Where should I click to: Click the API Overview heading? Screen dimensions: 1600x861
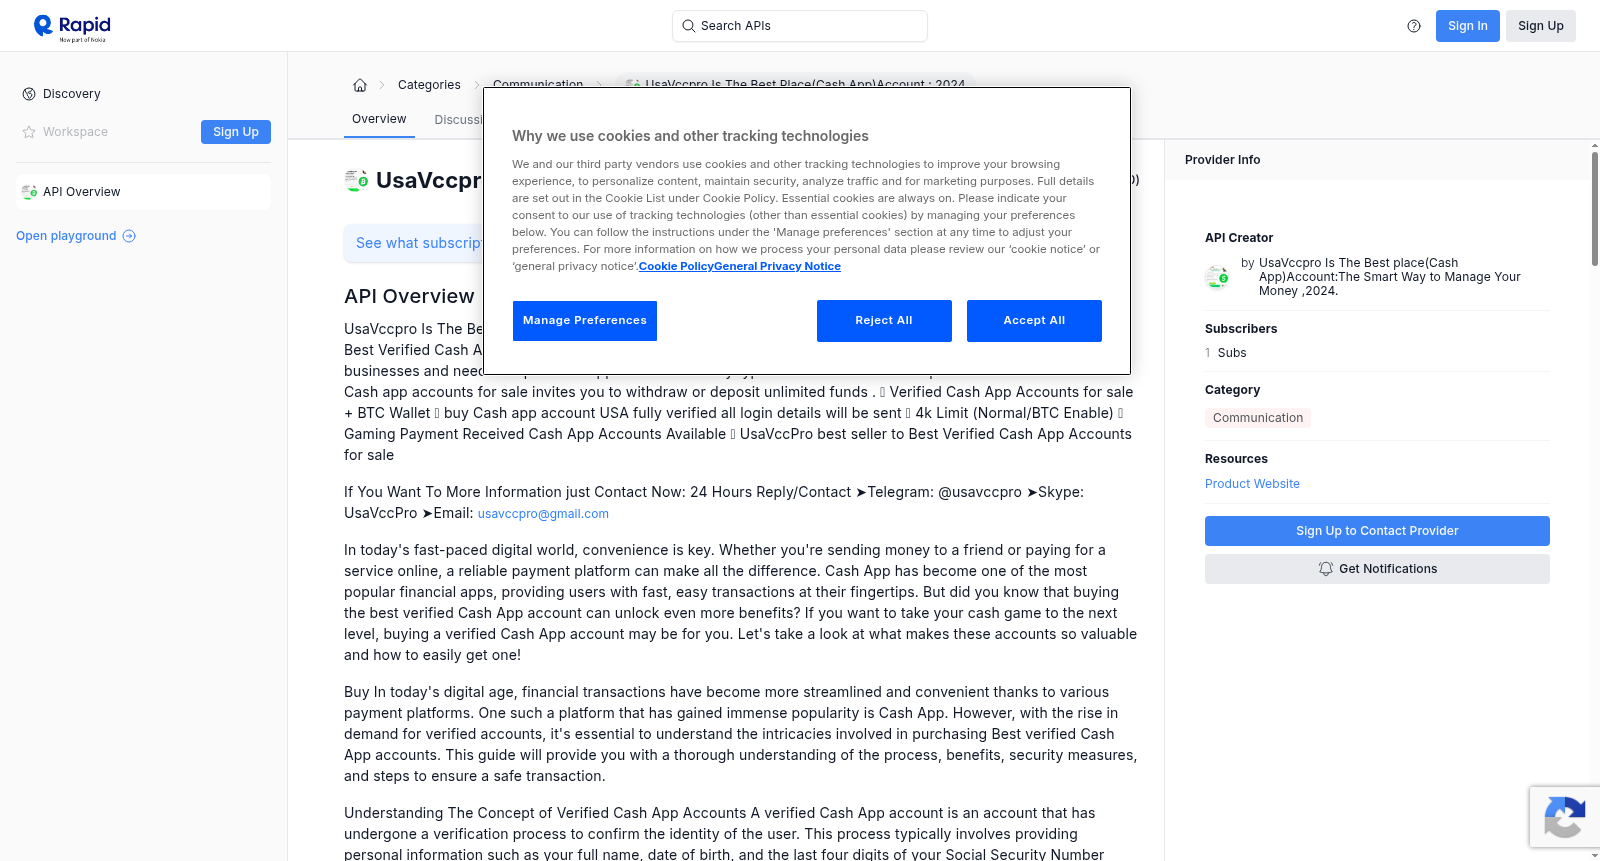(409, 296)
